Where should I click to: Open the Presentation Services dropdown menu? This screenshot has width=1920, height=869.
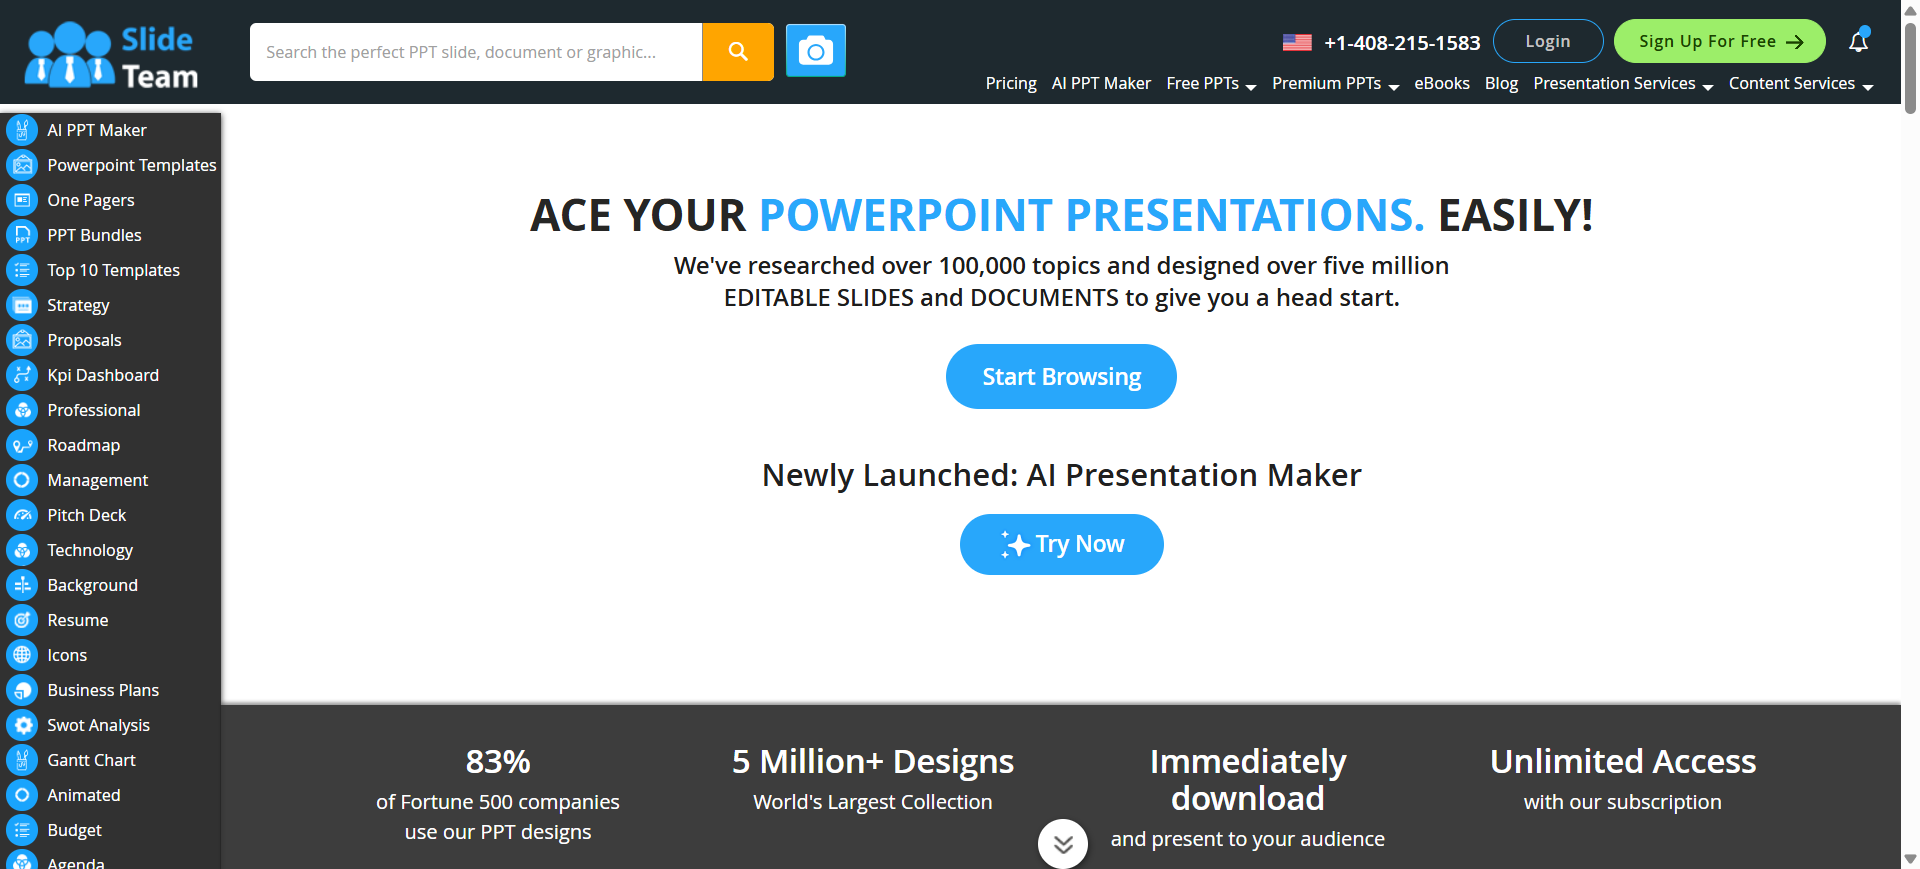click(1622, 84)
